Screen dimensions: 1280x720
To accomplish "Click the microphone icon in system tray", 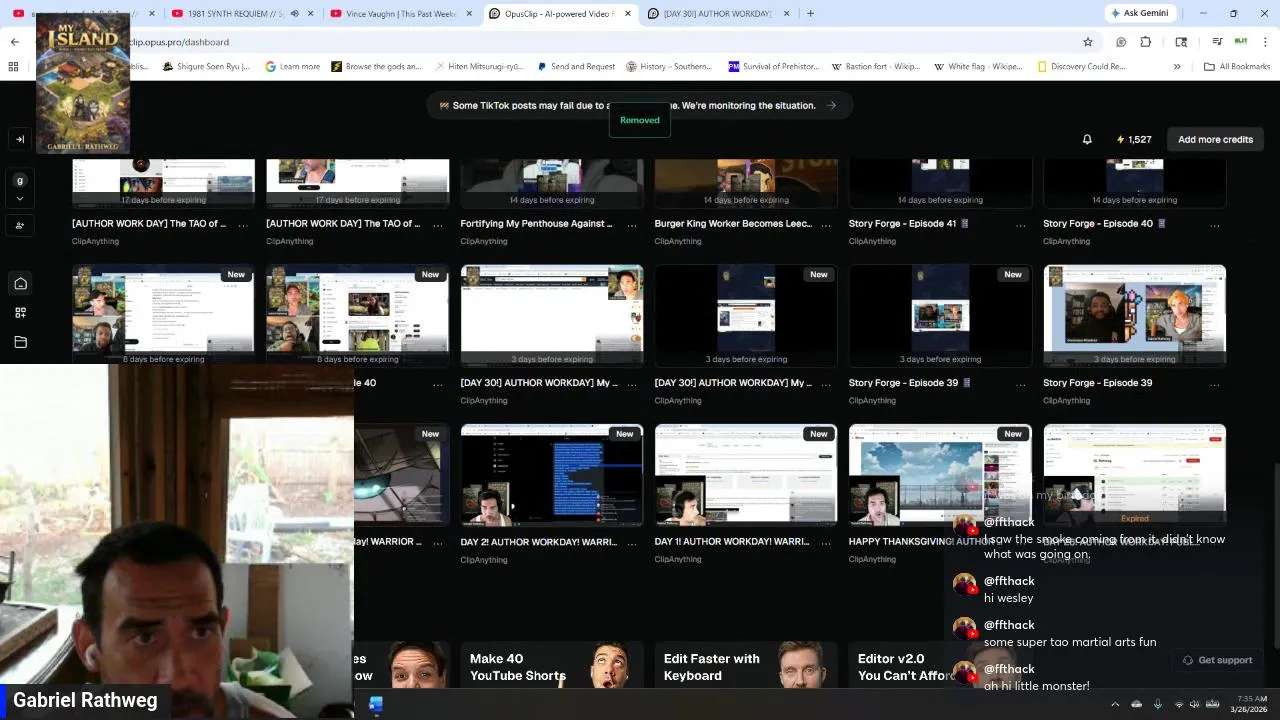I will tap(1158, 704).
